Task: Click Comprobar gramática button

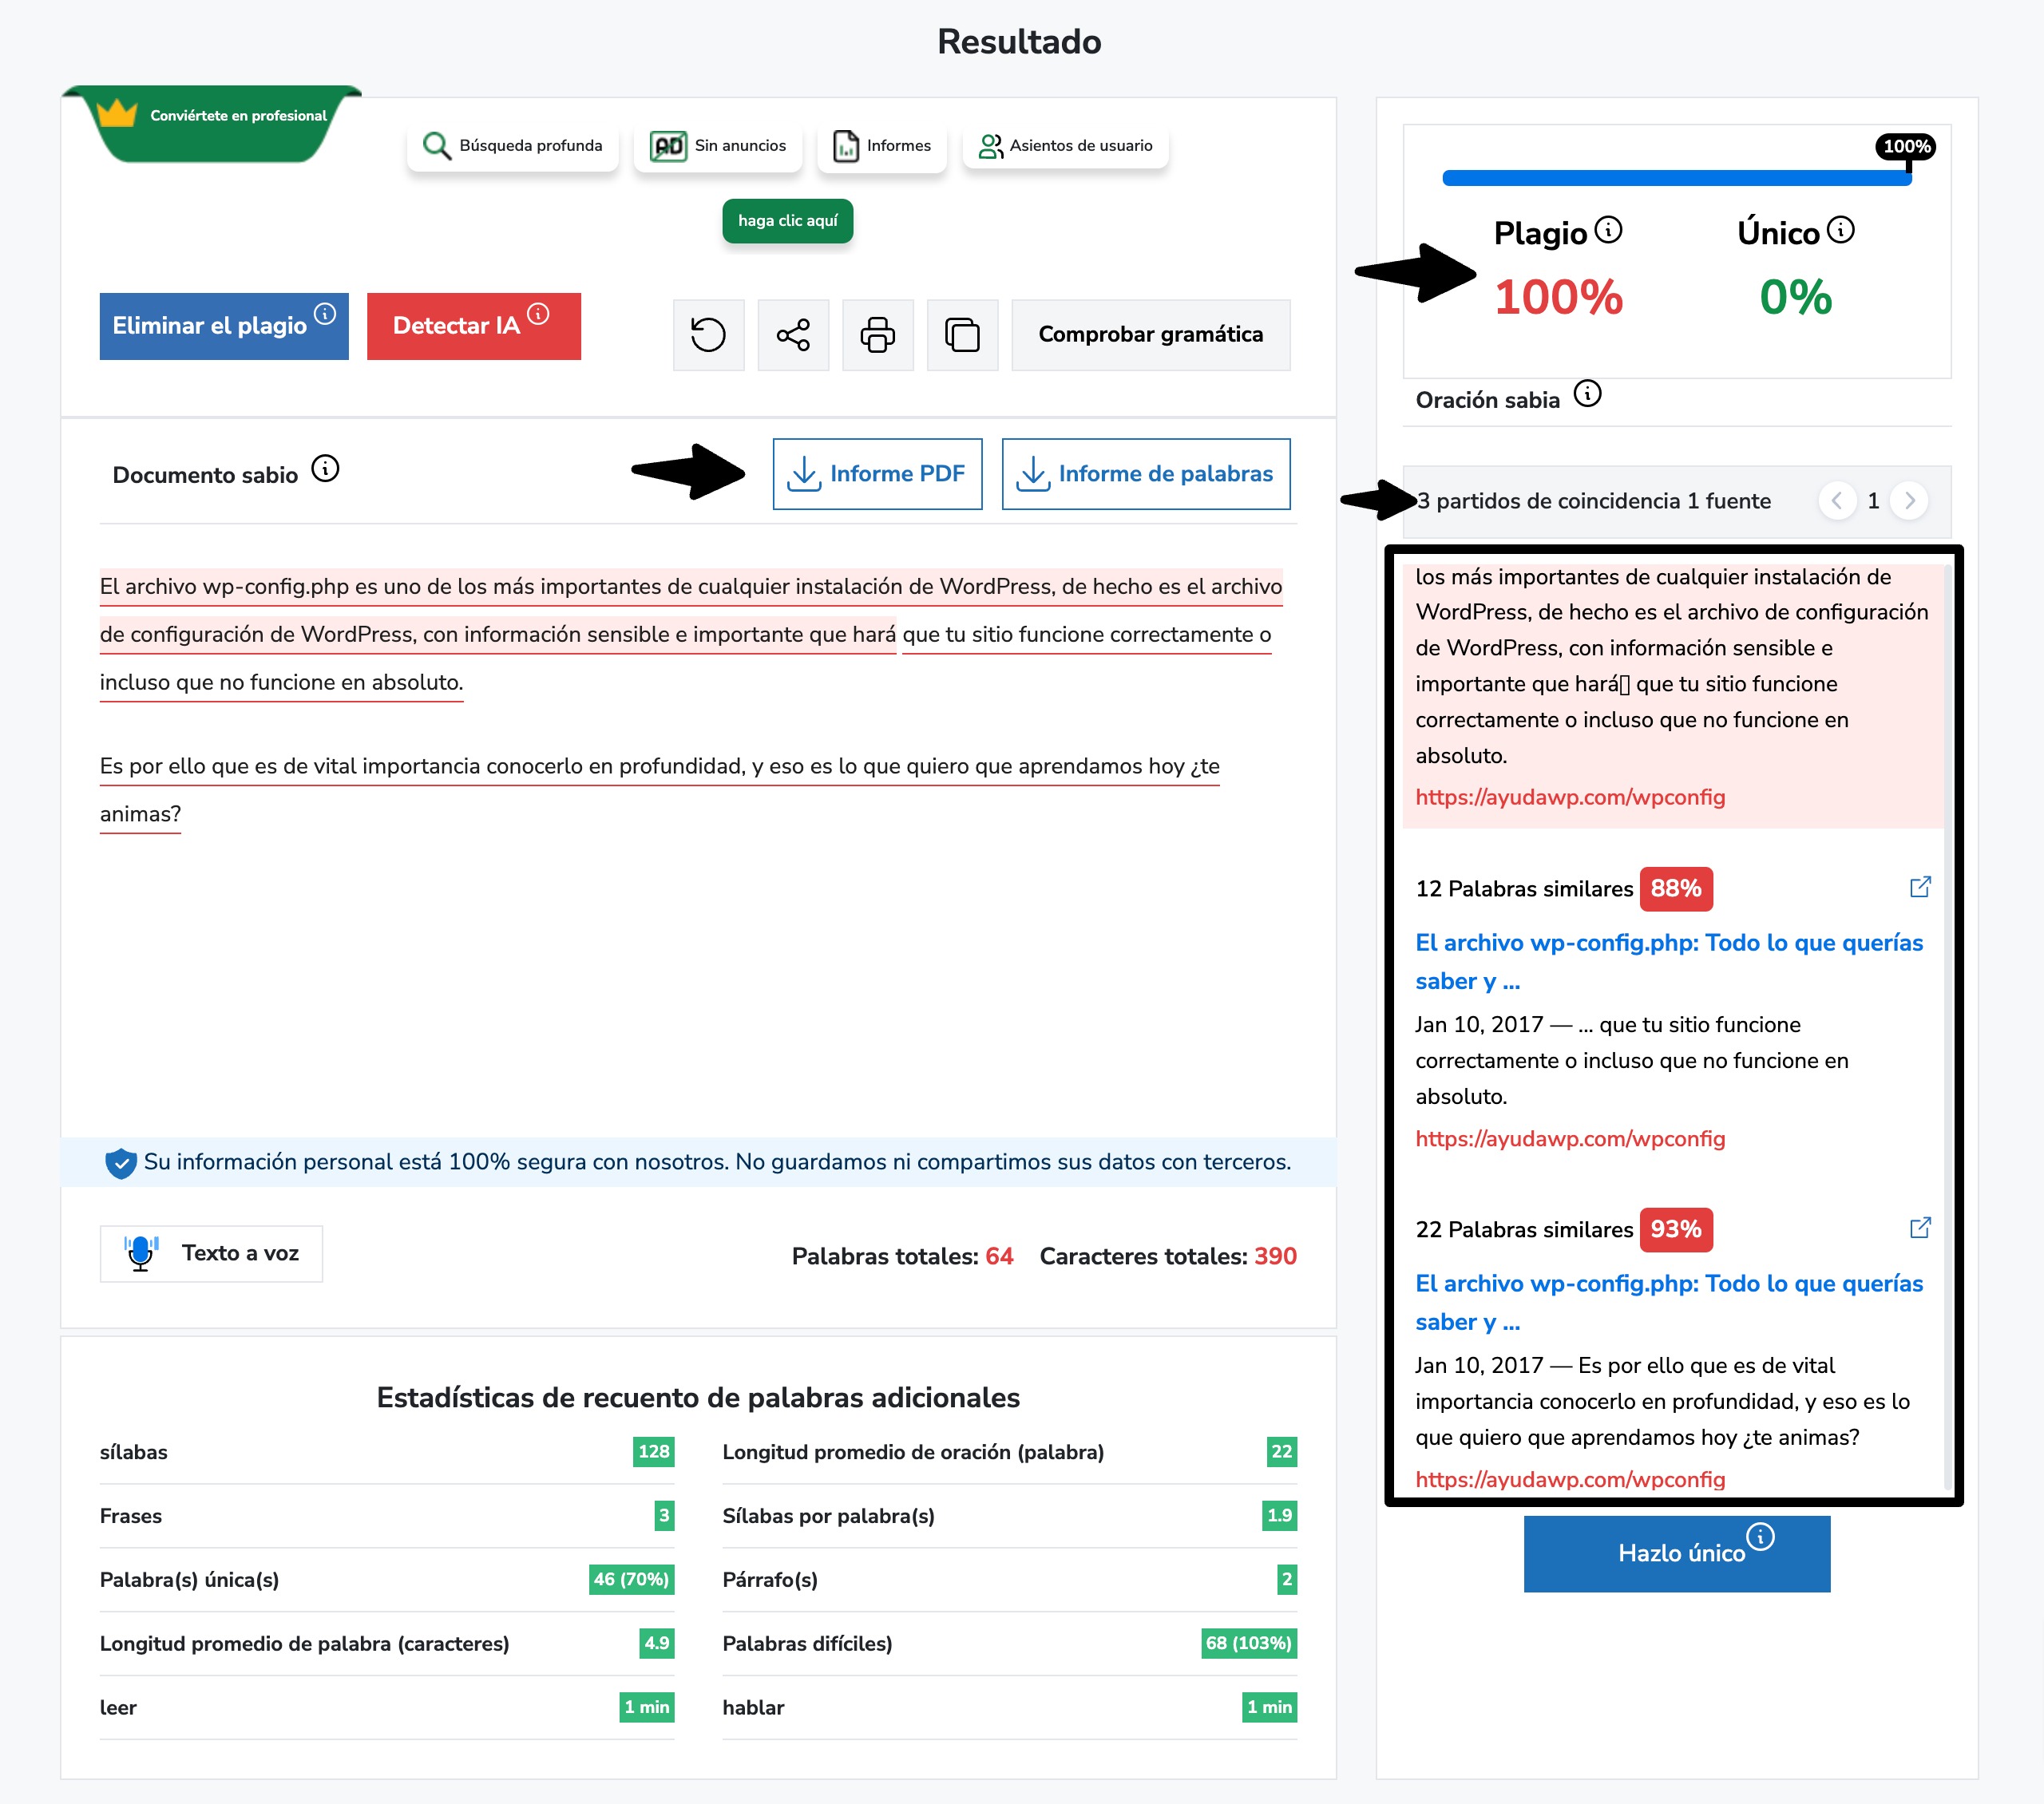Action: click(x=1151, y=334)
